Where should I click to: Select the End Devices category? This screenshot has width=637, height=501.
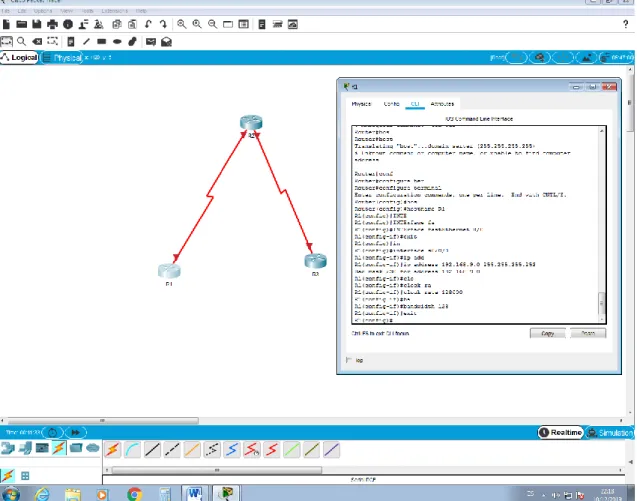(x=25, y=448)
